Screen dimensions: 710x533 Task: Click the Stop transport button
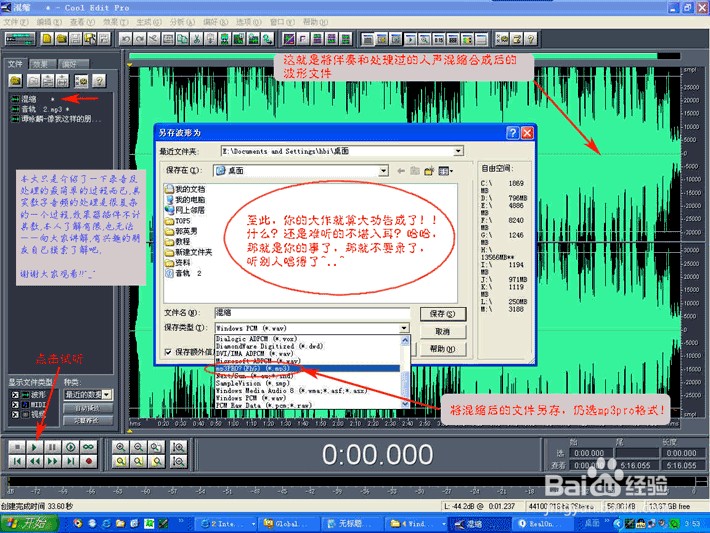click(17, 447)
